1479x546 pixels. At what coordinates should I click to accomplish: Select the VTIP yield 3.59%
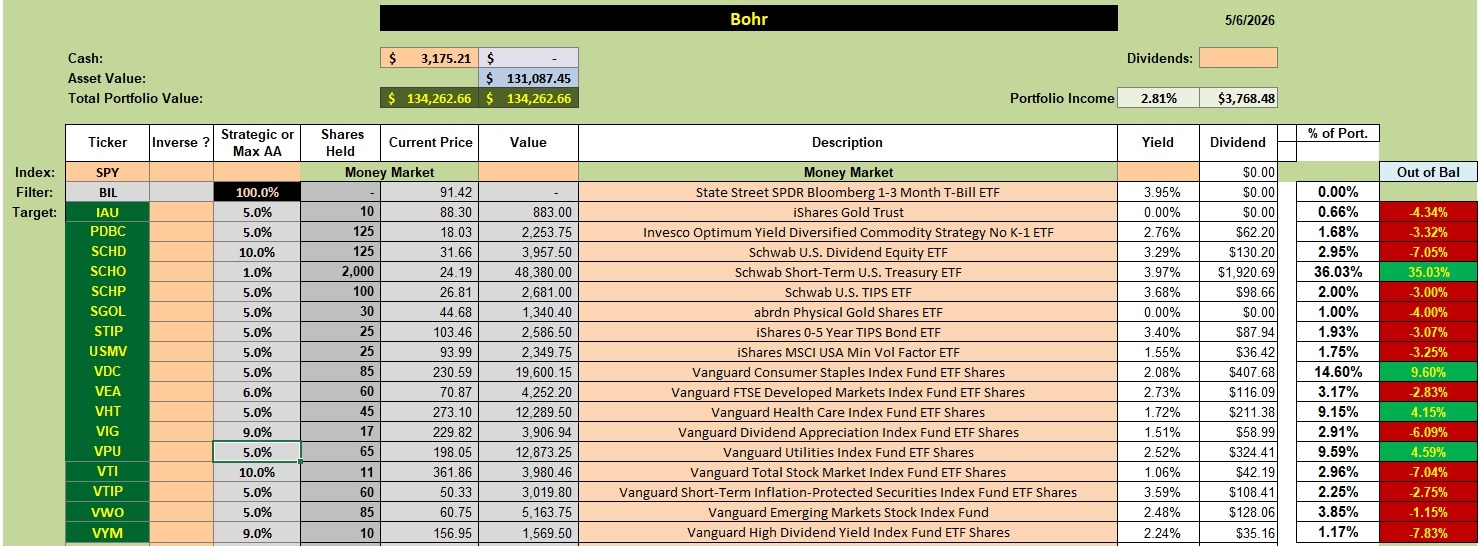1158,492
